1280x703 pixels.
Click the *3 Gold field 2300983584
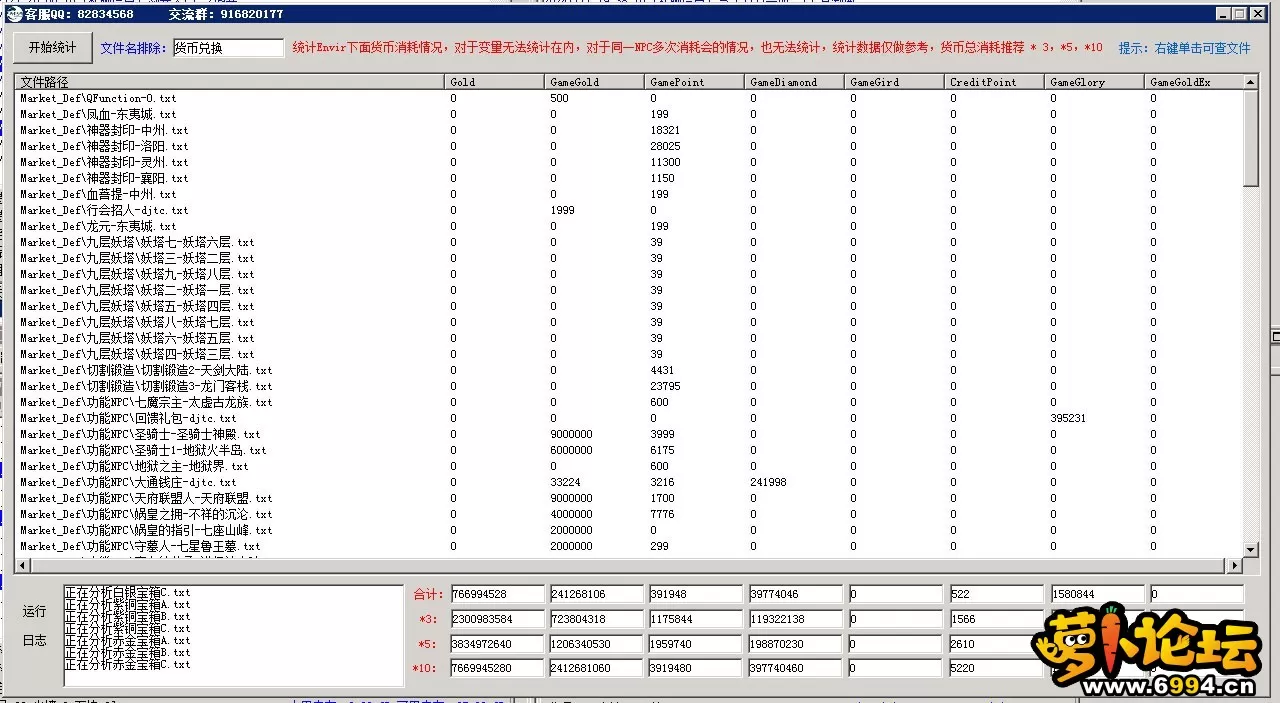(497, 619)
